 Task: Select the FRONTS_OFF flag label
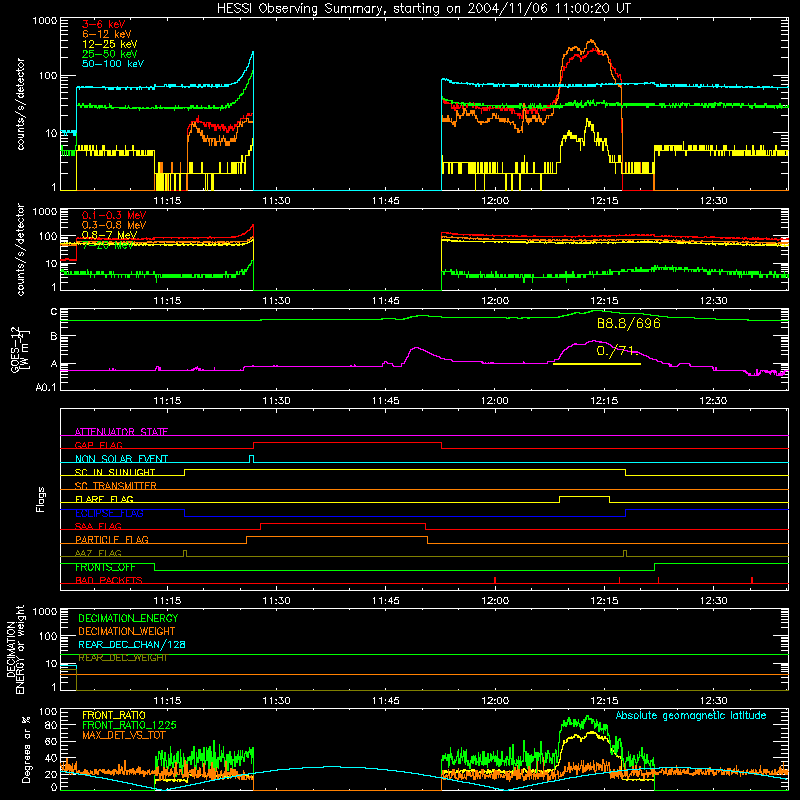tap(105, 567)
